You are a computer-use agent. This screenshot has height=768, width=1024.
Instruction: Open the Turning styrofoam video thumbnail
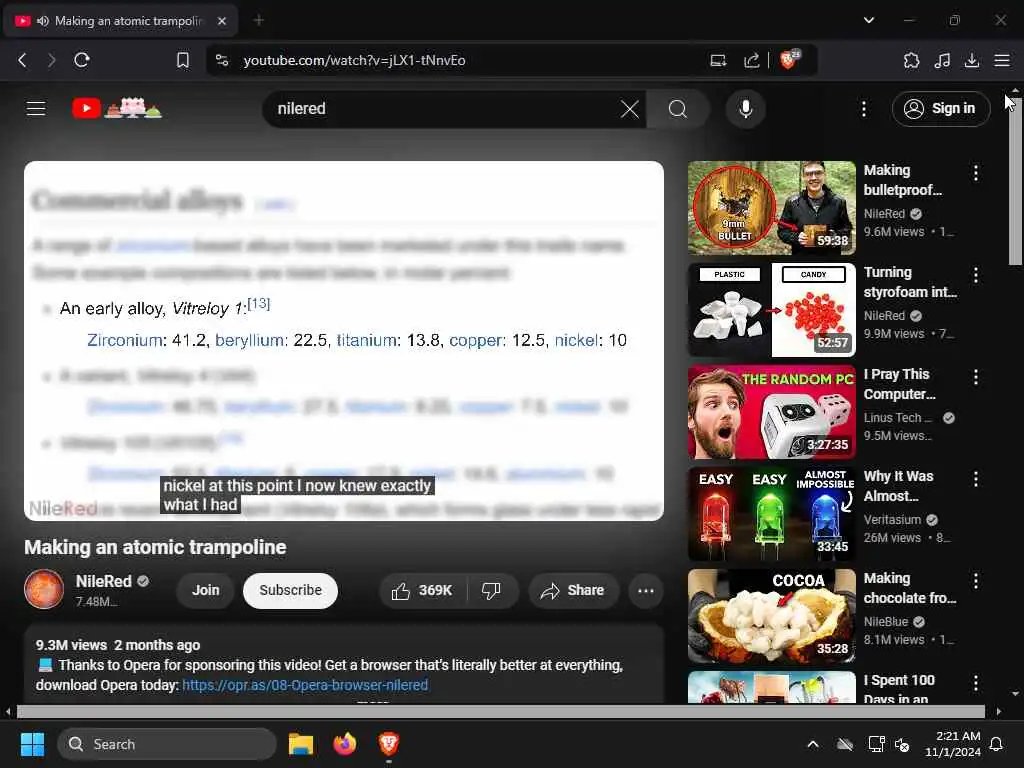772,310
